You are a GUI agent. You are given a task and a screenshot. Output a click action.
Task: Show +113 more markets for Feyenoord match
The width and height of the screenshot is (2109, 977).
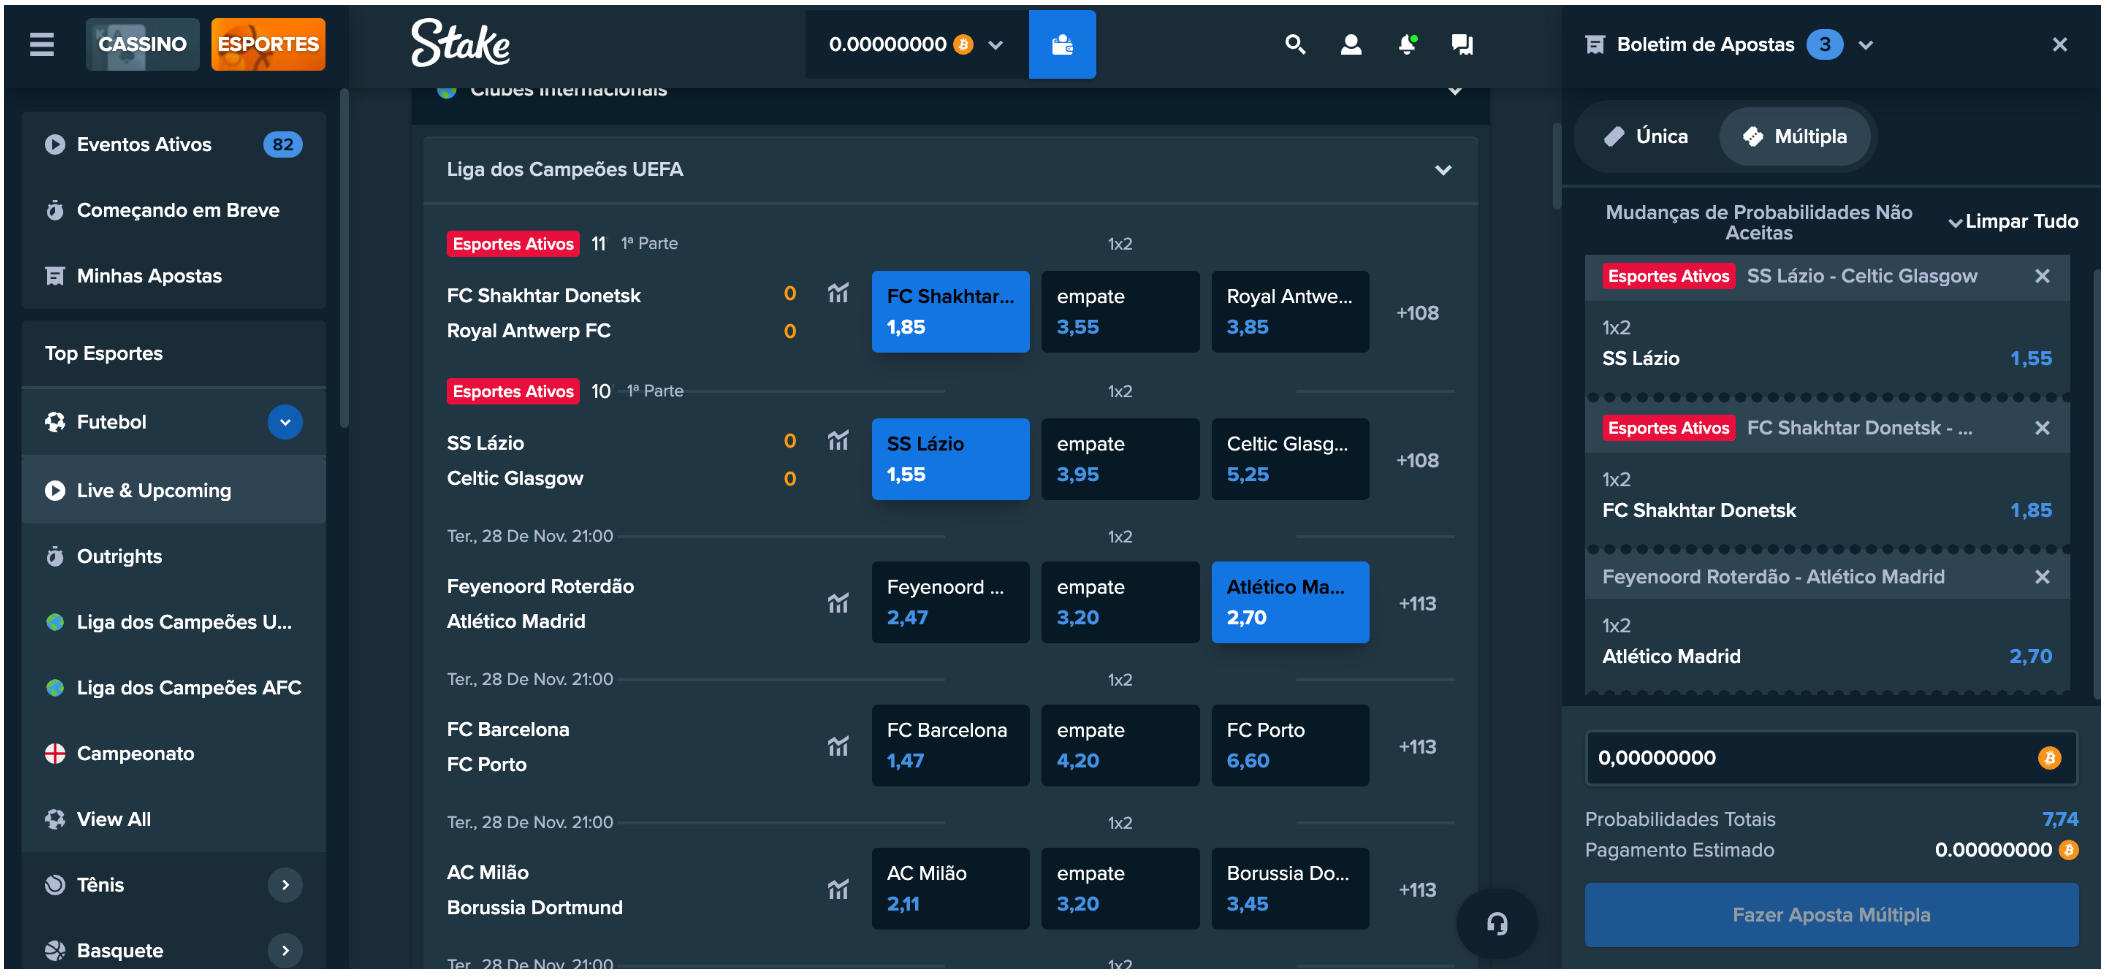click(1418, 604)
